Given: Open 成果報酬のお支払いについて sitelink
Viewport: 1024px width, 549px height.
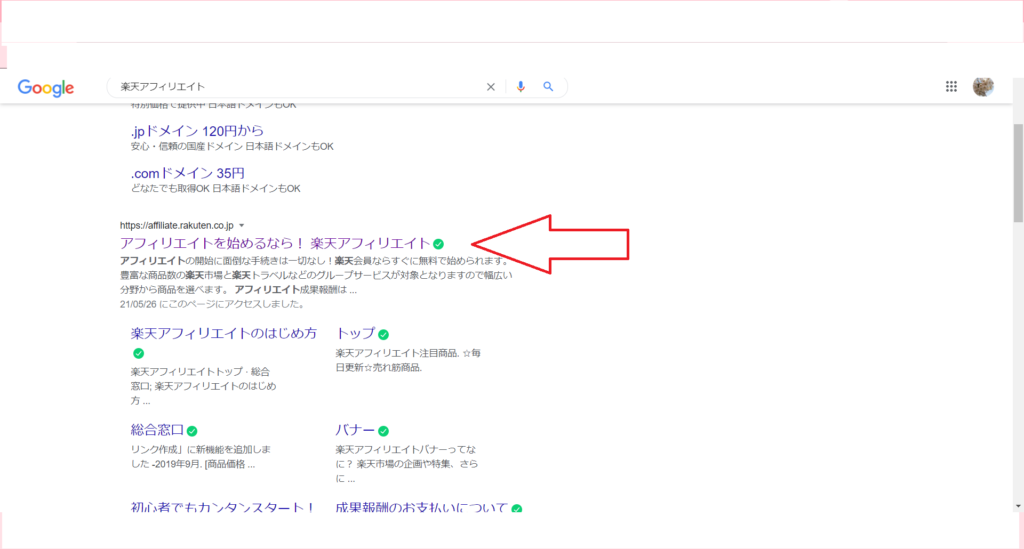Looking at the screenshot, I should tap(421, 507).
